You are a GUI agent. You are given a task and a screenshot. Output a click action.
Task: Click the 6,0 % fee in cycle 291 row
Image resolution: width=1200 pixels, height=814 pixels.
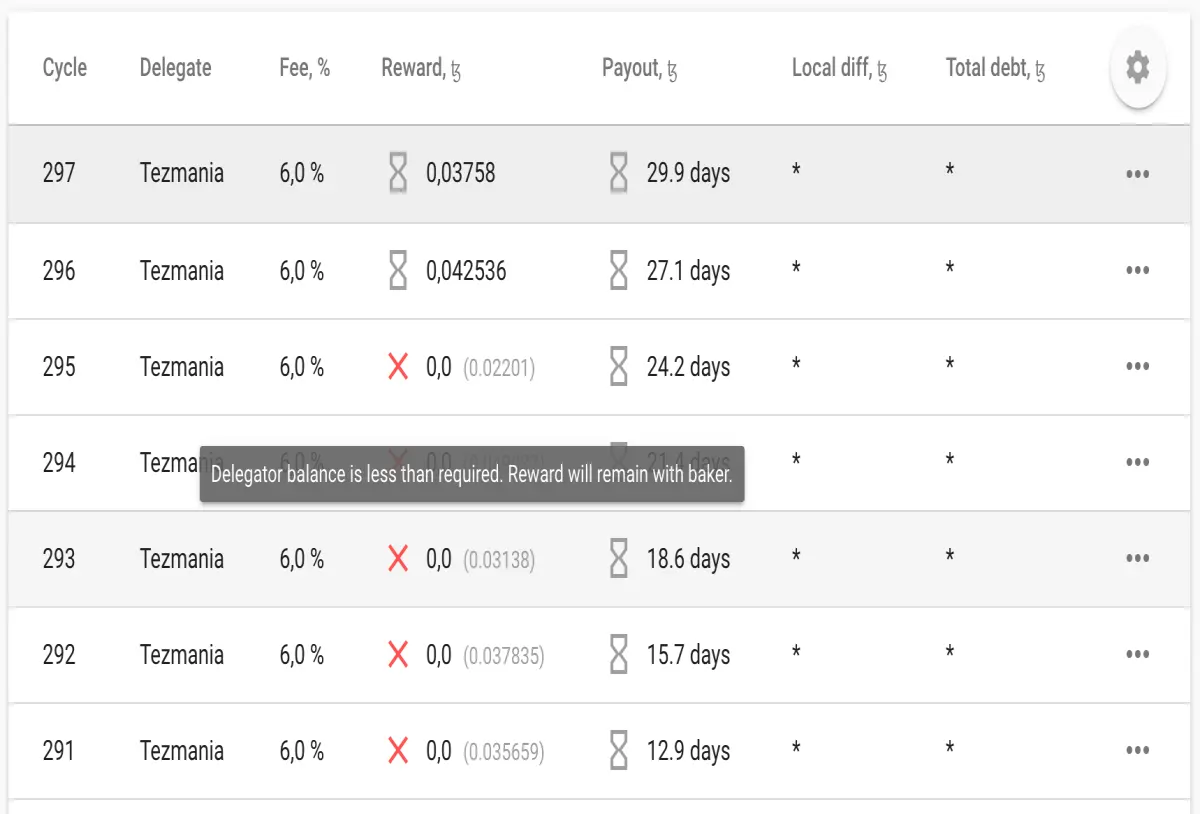[302, 751]
